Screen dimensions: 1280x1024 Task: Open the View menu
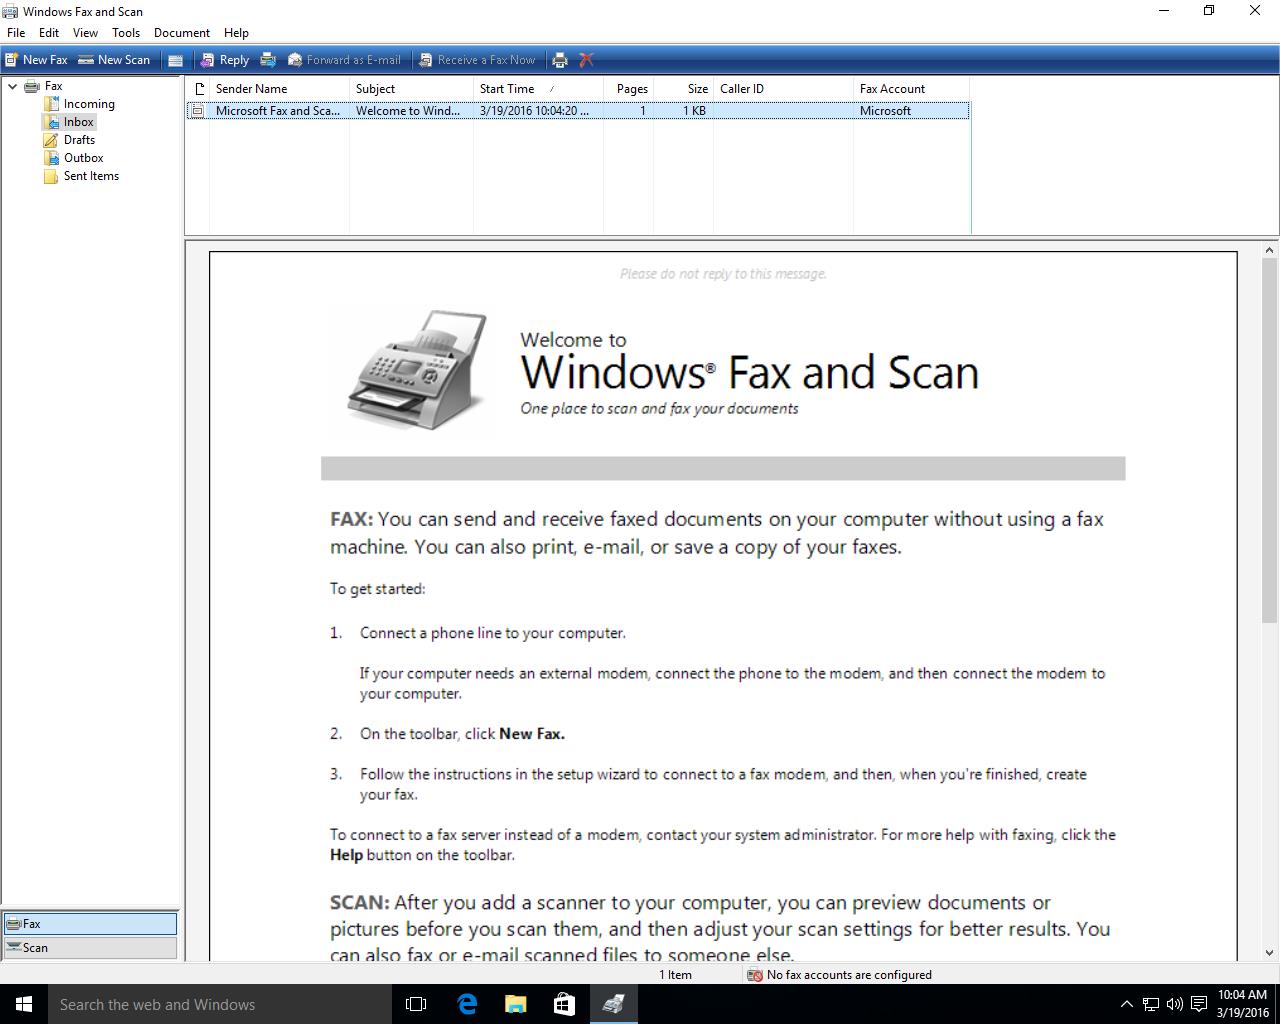tap(85, 33)
